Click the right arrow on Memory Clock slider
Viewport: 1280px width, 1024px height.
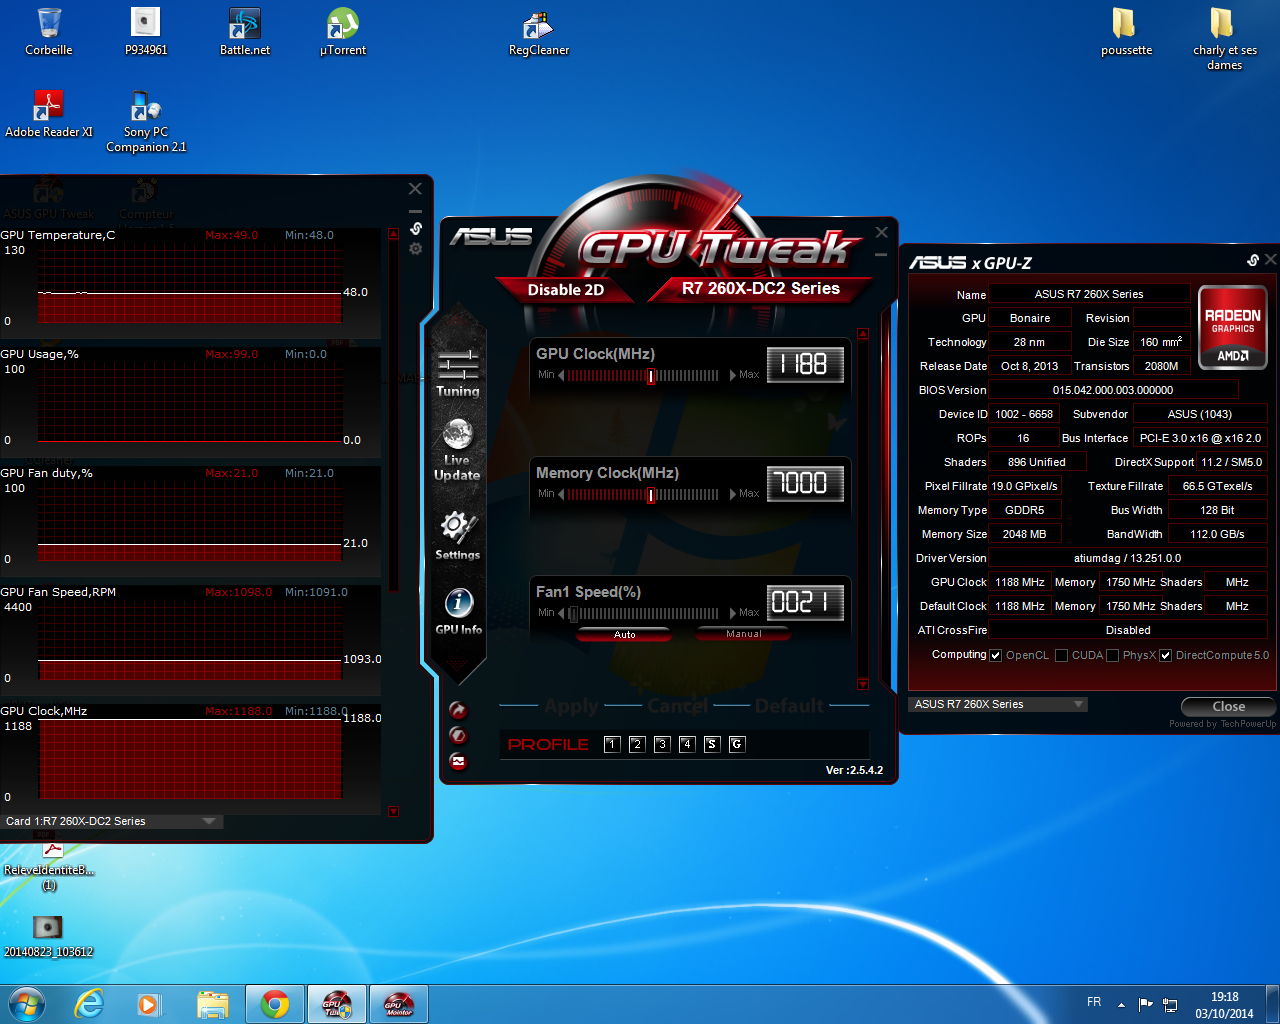(732, 494)
